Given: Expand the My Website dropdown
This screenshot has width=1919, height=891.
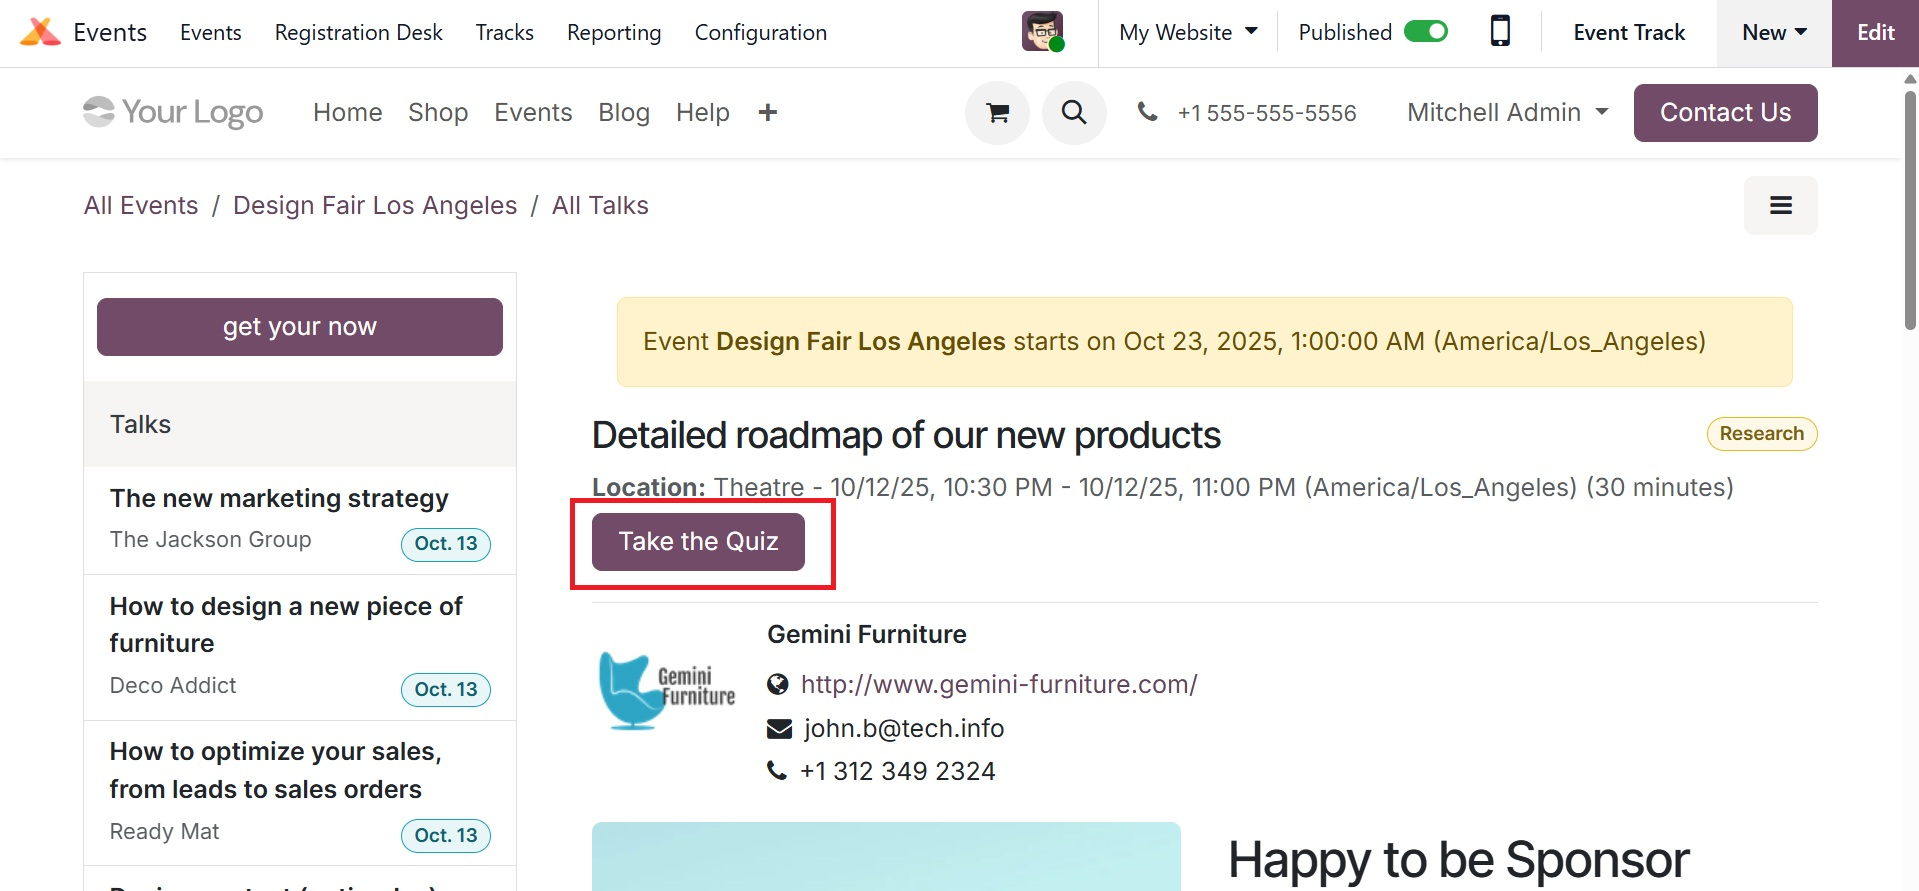Looking at the screenshot, I should click(1188, 32).
